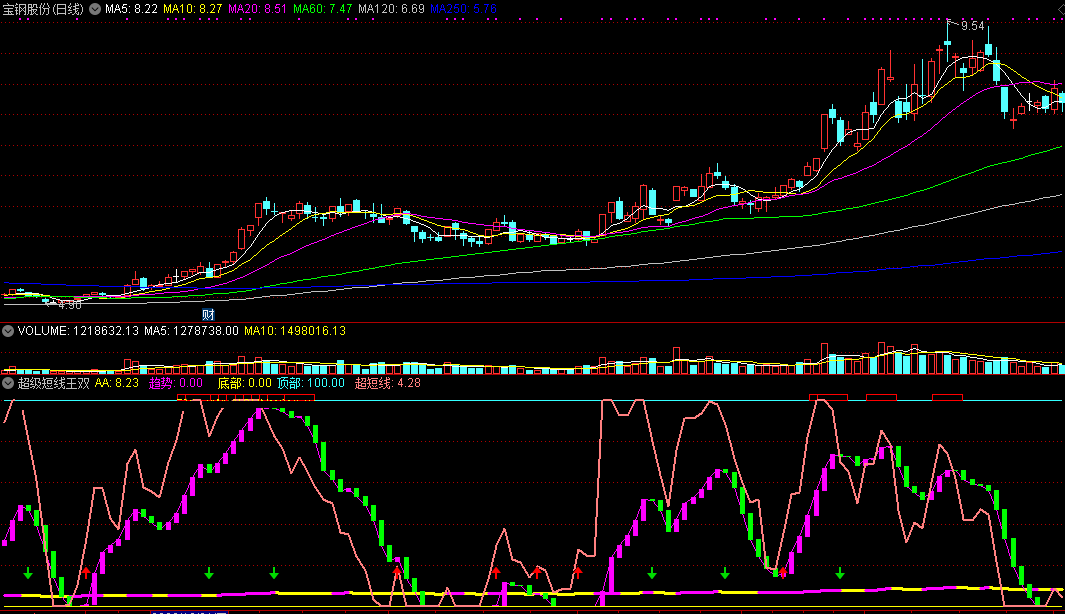Click the MA5: 8.22 moving average label
Image resolution: width=1065 pixels, height=614 pixels.
[x=131, y=10]
